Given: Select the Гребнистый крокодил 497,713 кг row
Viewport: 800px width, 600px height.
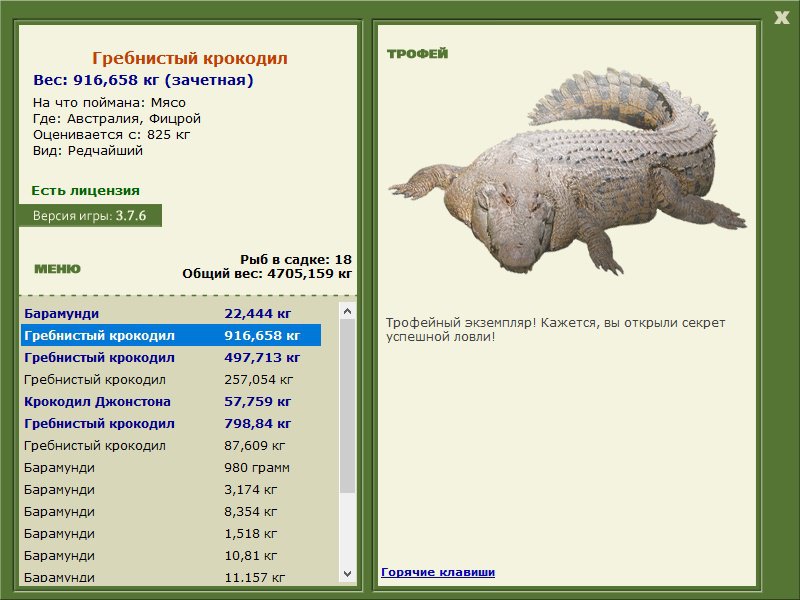Looking at the screenshot, I should click(171, 357).
